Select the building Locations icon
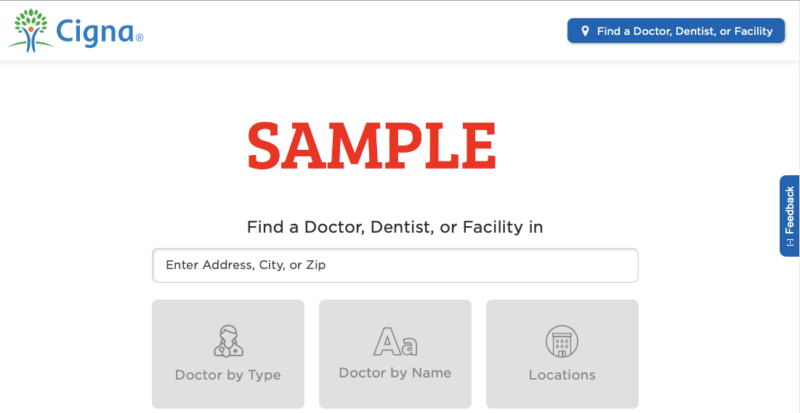The height and width of the screenshot is (413, 800). [562, 342]
